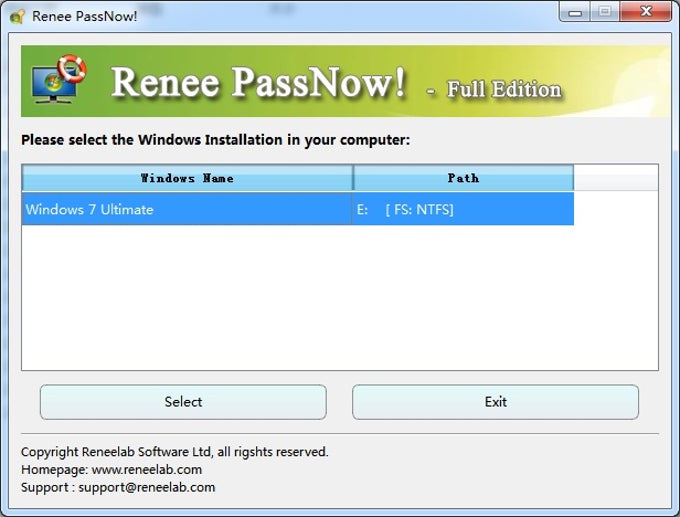Screen dimensions: 680x517
Task: Click the Full Edition banner text
Action: click(504, 89)
